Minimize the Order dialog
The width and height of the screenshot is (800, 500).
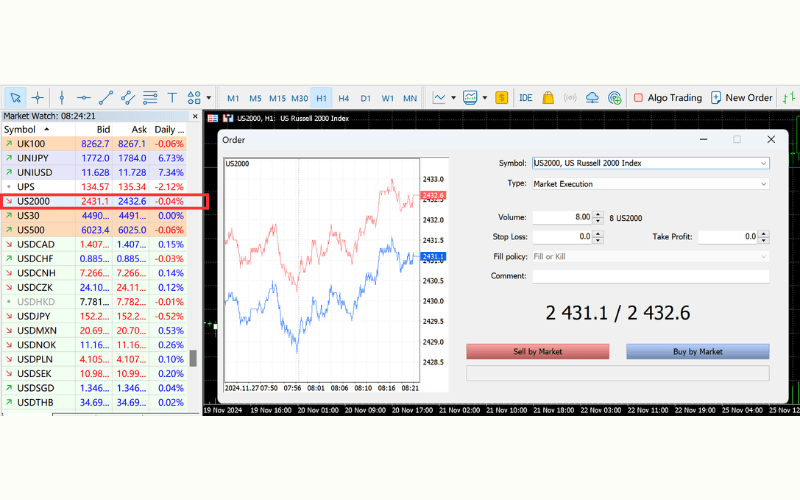tap(703, 139)
